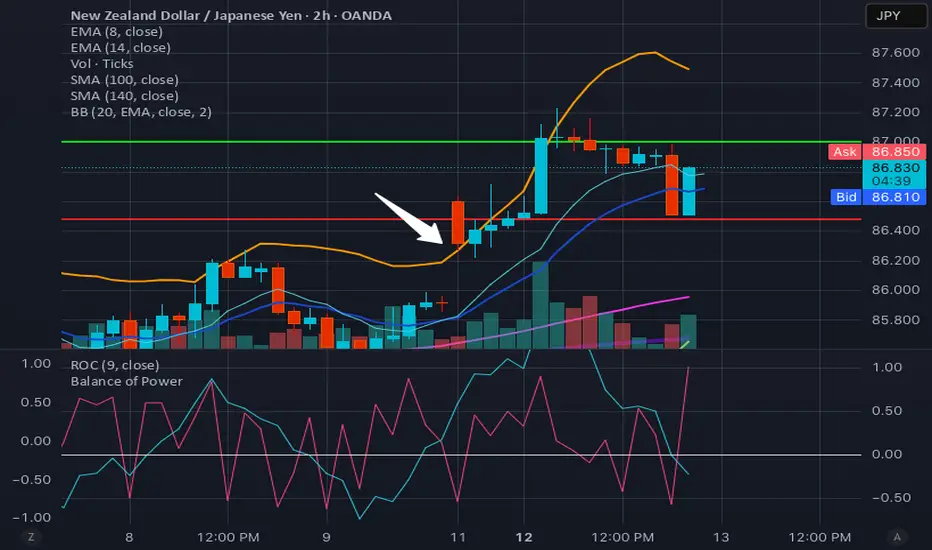Screen dimensions: 932x550
Task: Click the Ask 86.850 price label
Action: (x=877, y=152)
